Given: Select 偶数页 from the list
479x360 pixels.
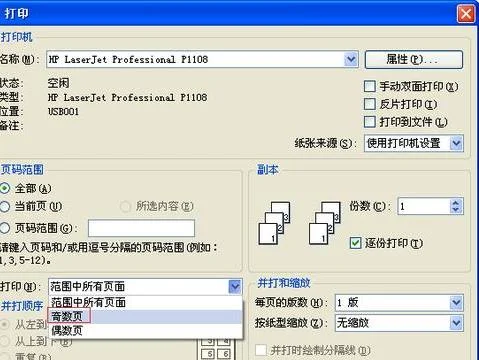Looking at the screenshot, I should point(146,331).
